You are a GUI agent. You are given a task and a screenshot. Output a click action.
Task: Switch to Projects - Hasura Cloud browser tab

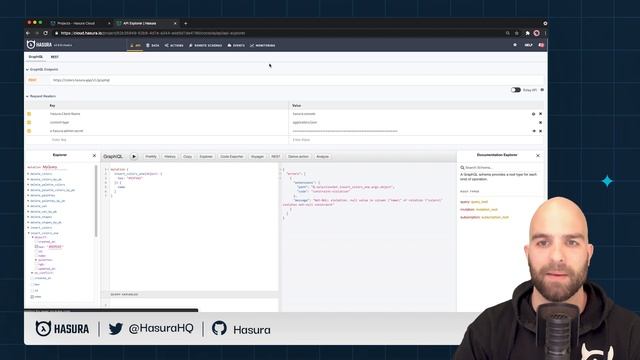coord(80,23)
